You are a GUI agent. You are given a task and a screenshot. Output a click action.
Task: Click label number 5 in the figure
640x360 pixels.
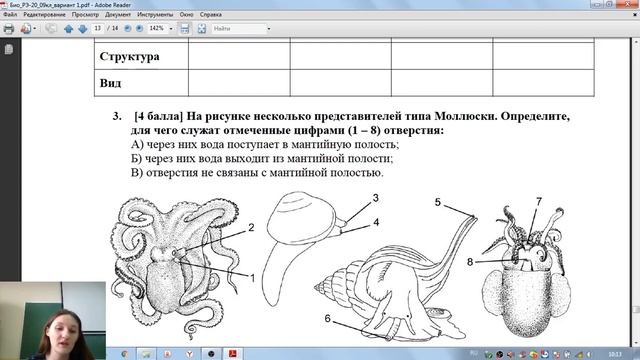coord(438,202)
